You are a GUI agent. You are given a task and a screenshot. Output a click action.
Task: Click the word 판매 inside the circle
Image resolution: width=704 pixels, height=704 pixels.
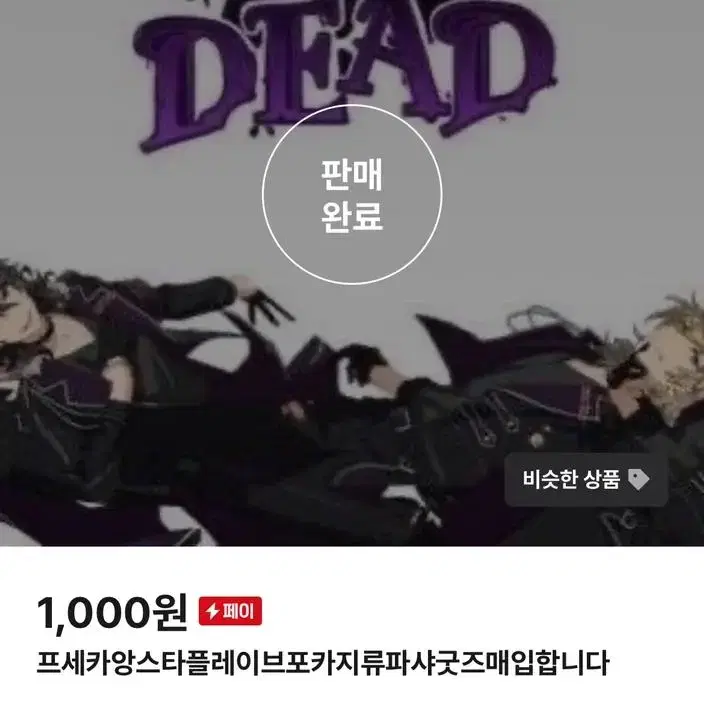352,175
